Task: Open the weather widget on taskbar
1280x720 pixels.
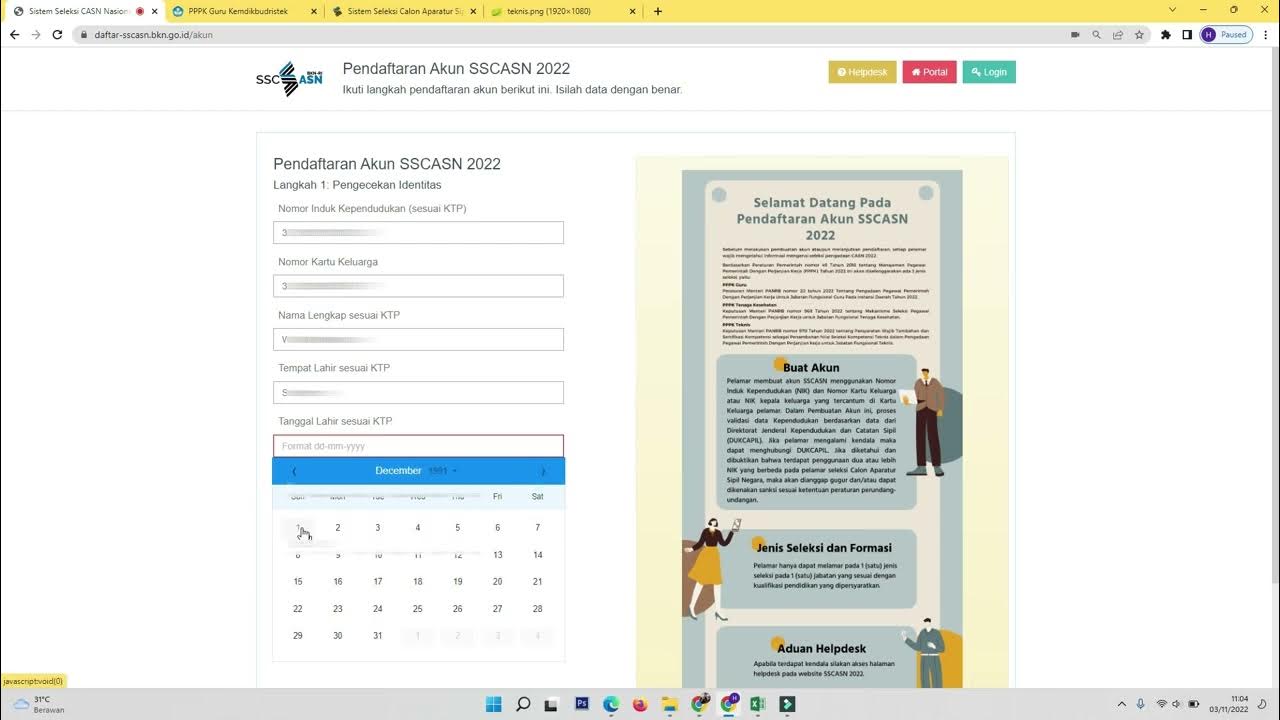Action: [x=39, y=704]
